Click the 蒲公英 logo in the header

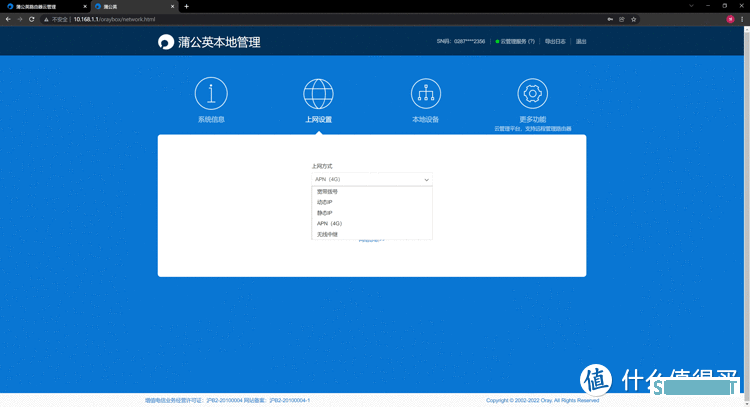[165, 42]
